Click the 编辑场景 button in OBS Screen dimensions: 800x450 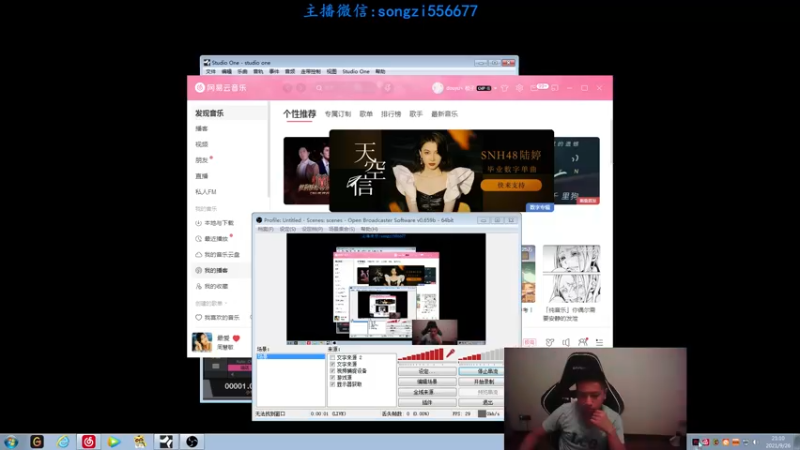[427, 382]
